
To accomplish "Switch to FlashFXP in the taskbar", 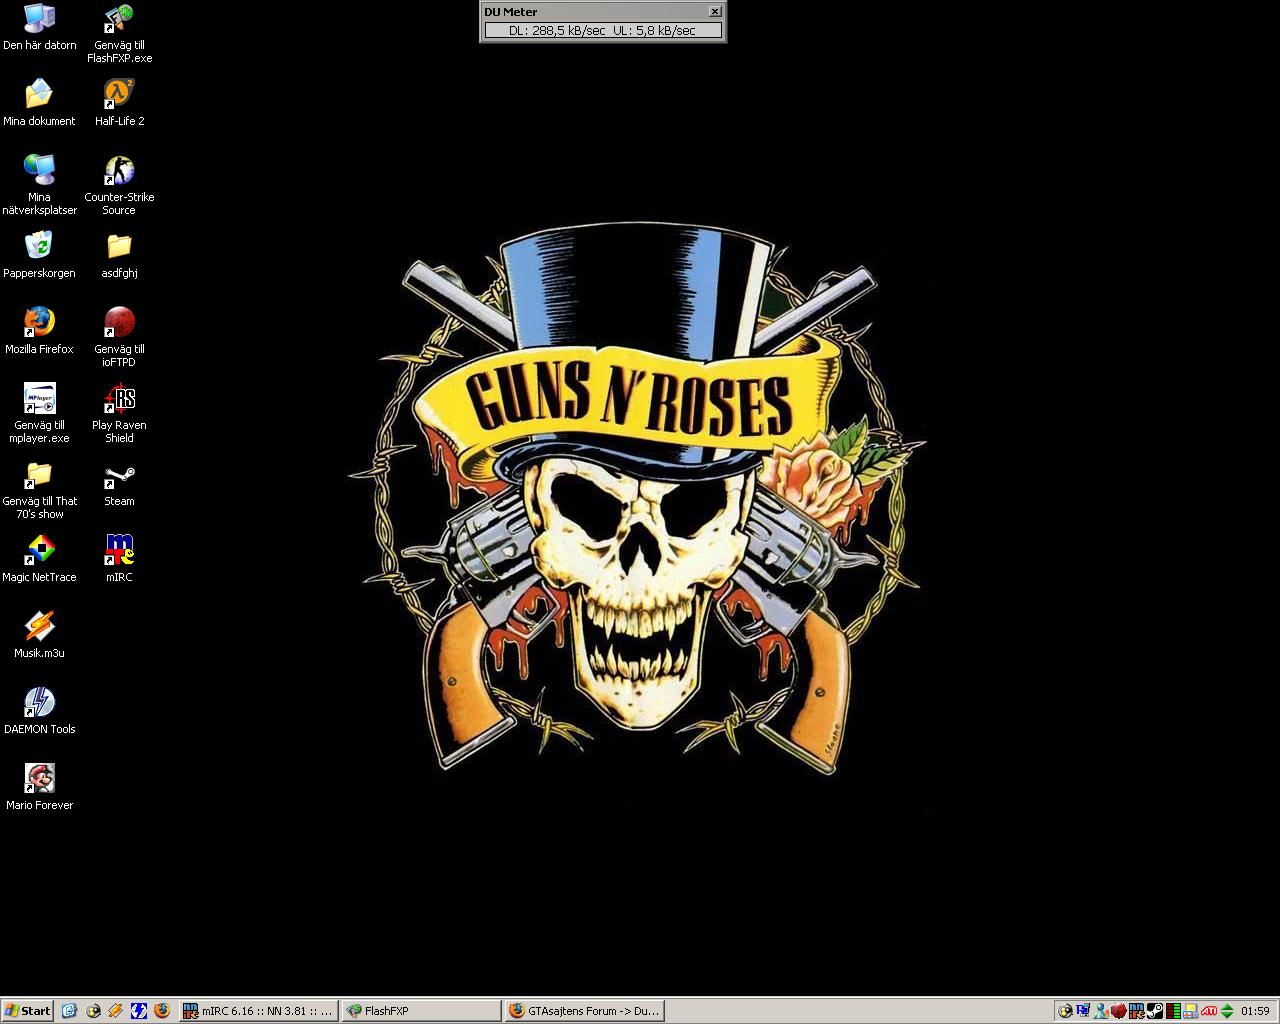I will click(x=421, y=1011).
